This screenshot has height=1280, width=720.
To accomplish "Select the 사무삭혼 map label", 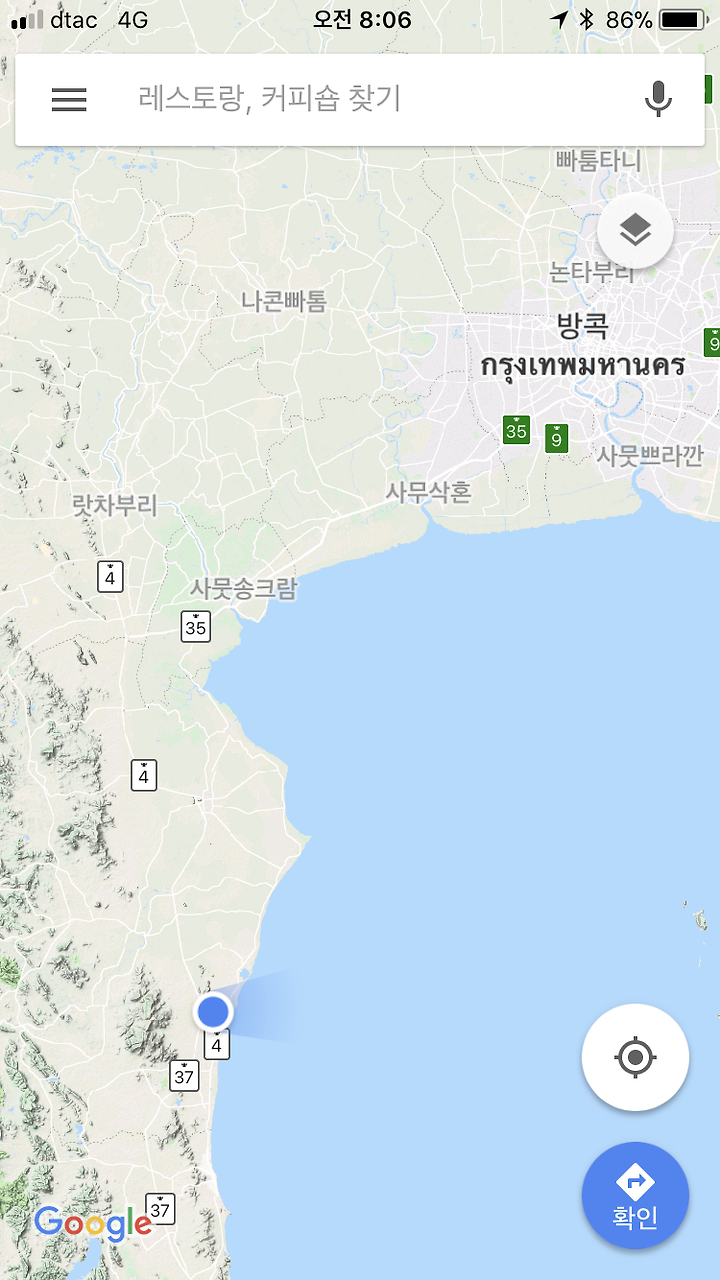I will coord(429,492).
